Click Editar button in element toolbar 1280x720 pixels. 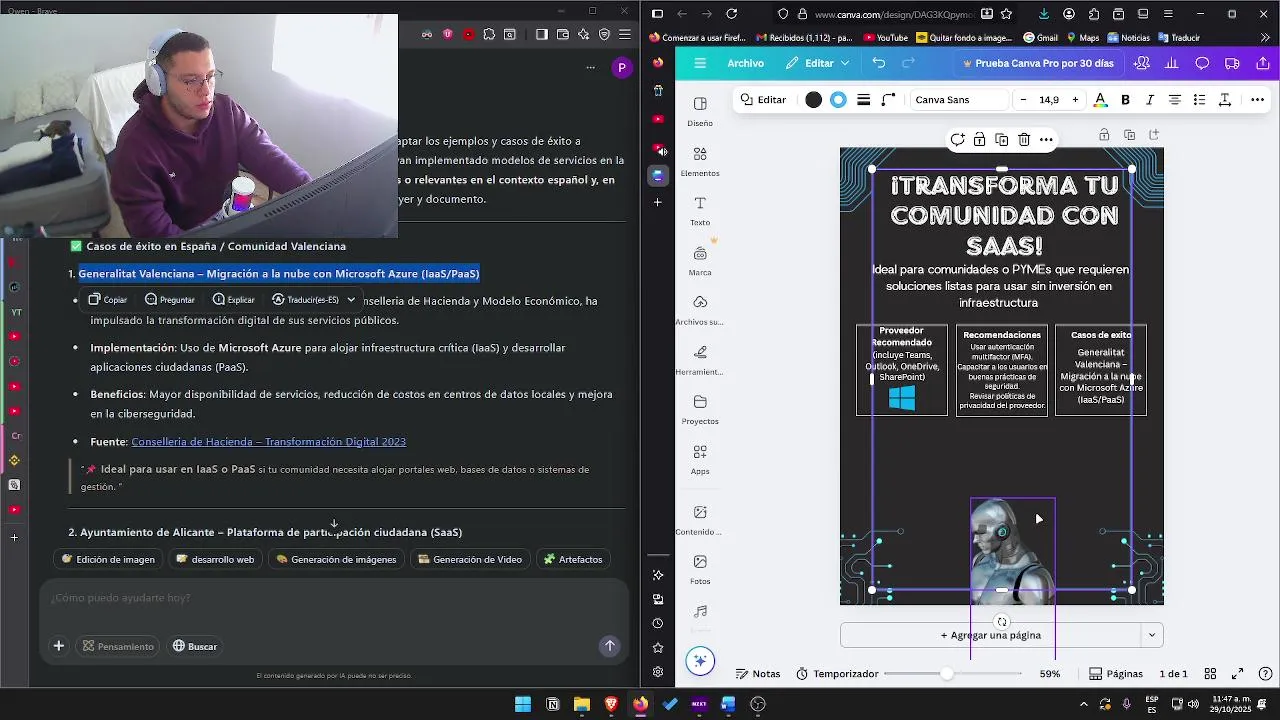[x=763, y=100]
